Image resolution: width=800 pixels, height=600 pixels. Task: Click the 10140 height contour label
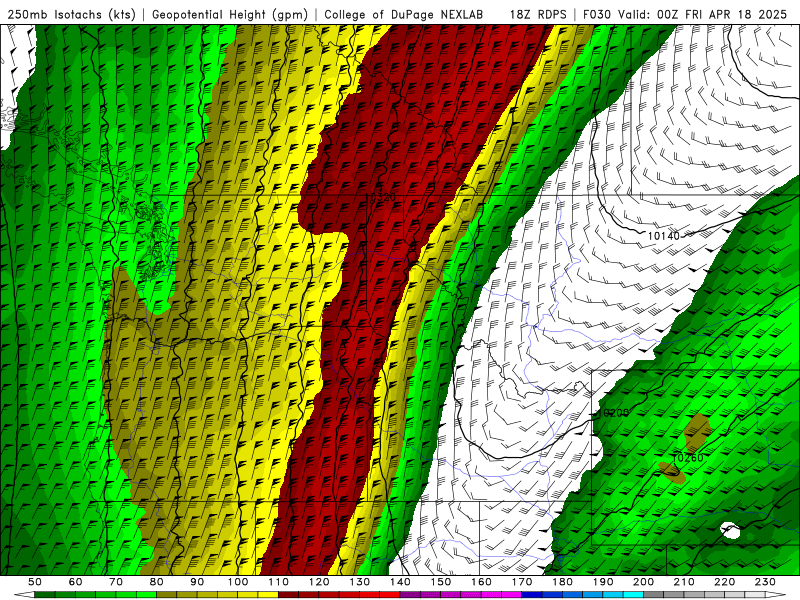coord(663,236)
